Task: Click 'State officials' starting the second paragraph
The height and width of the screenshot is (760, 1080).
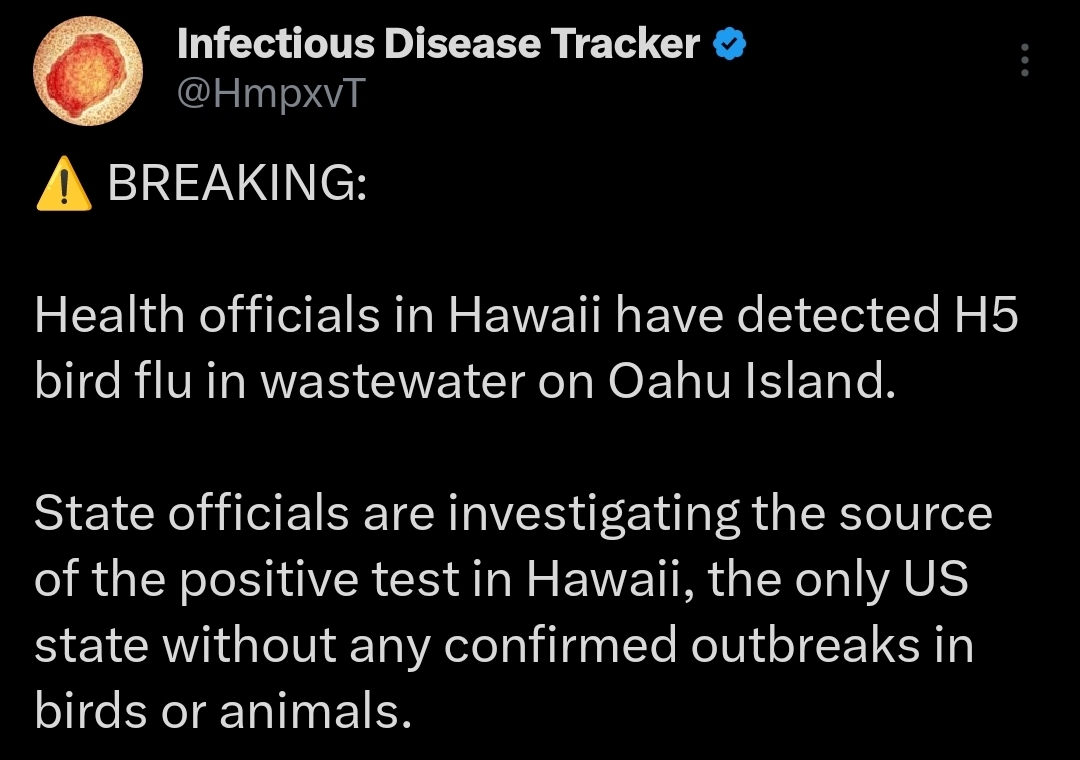Action: coord(191,513)
